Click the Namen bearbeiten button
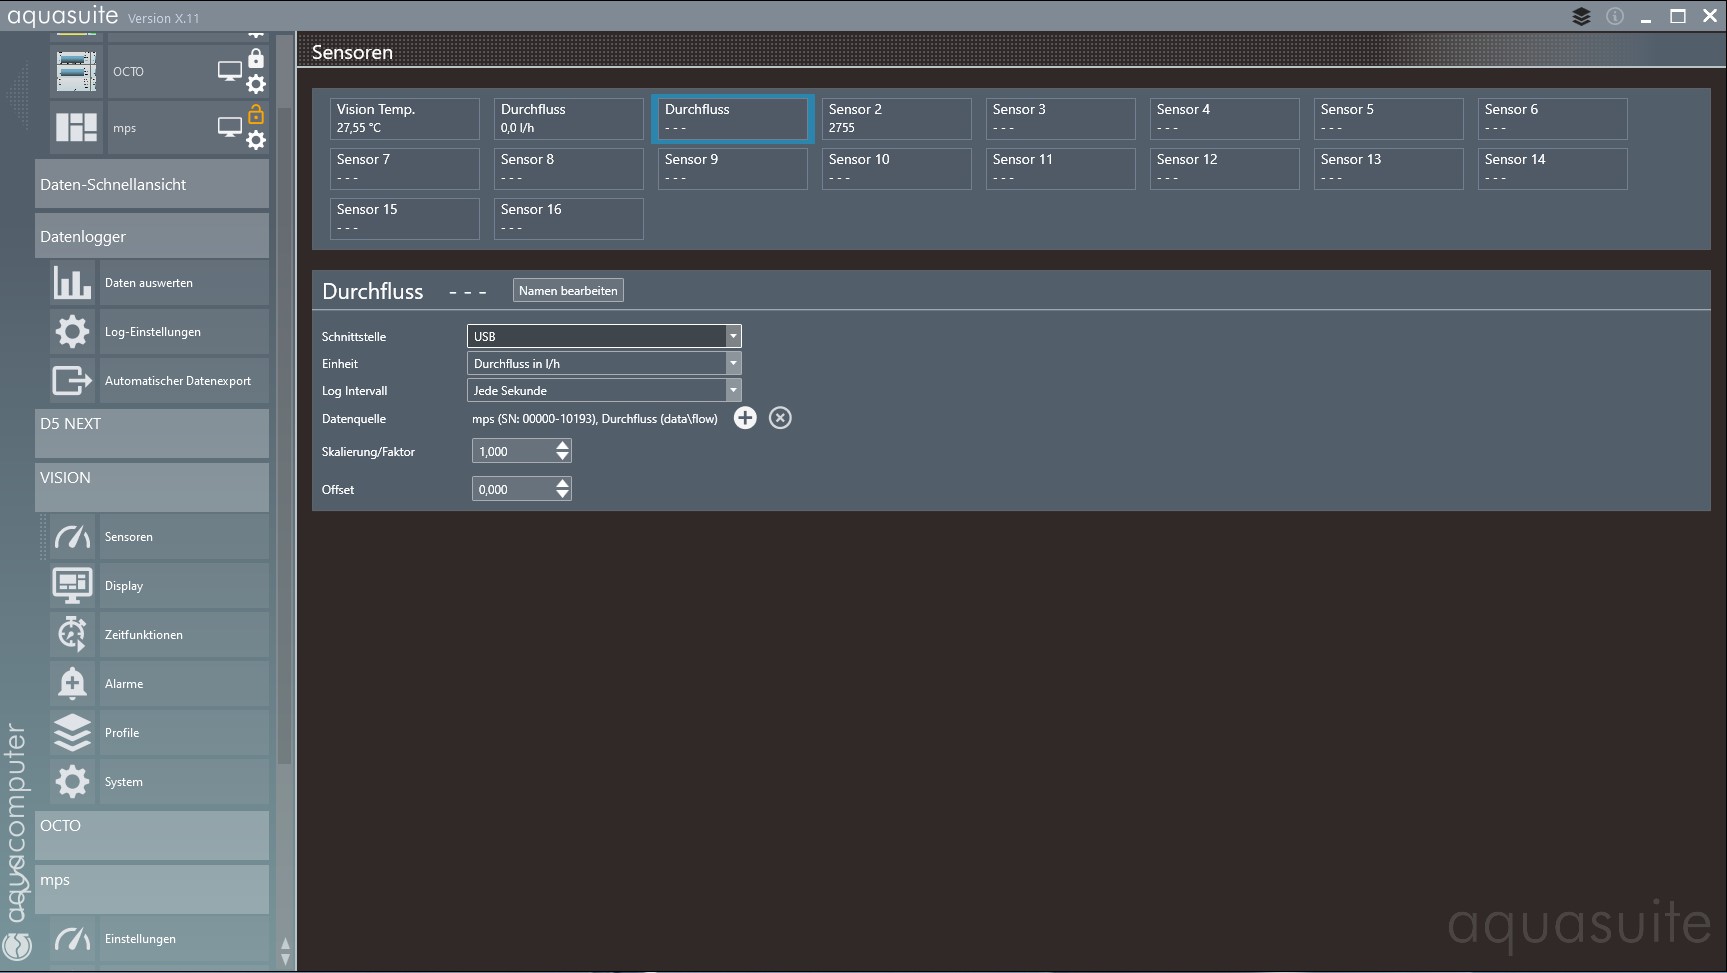 point(568,291)
